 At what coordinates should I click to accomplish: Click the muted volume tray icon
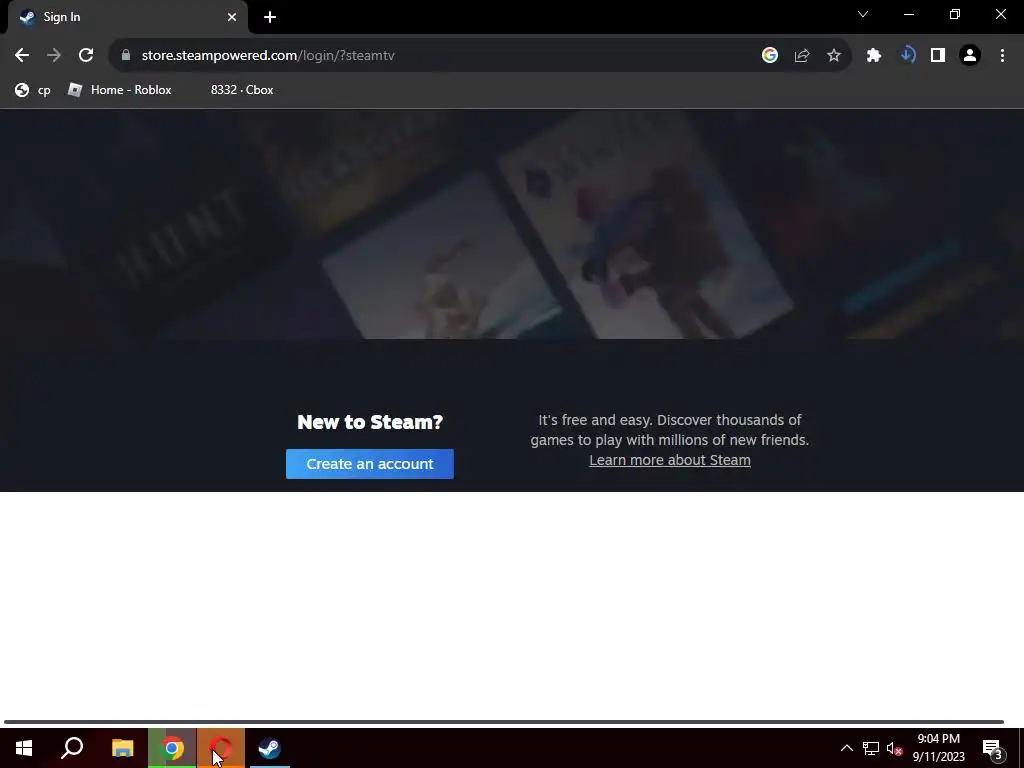coord(894,748)
